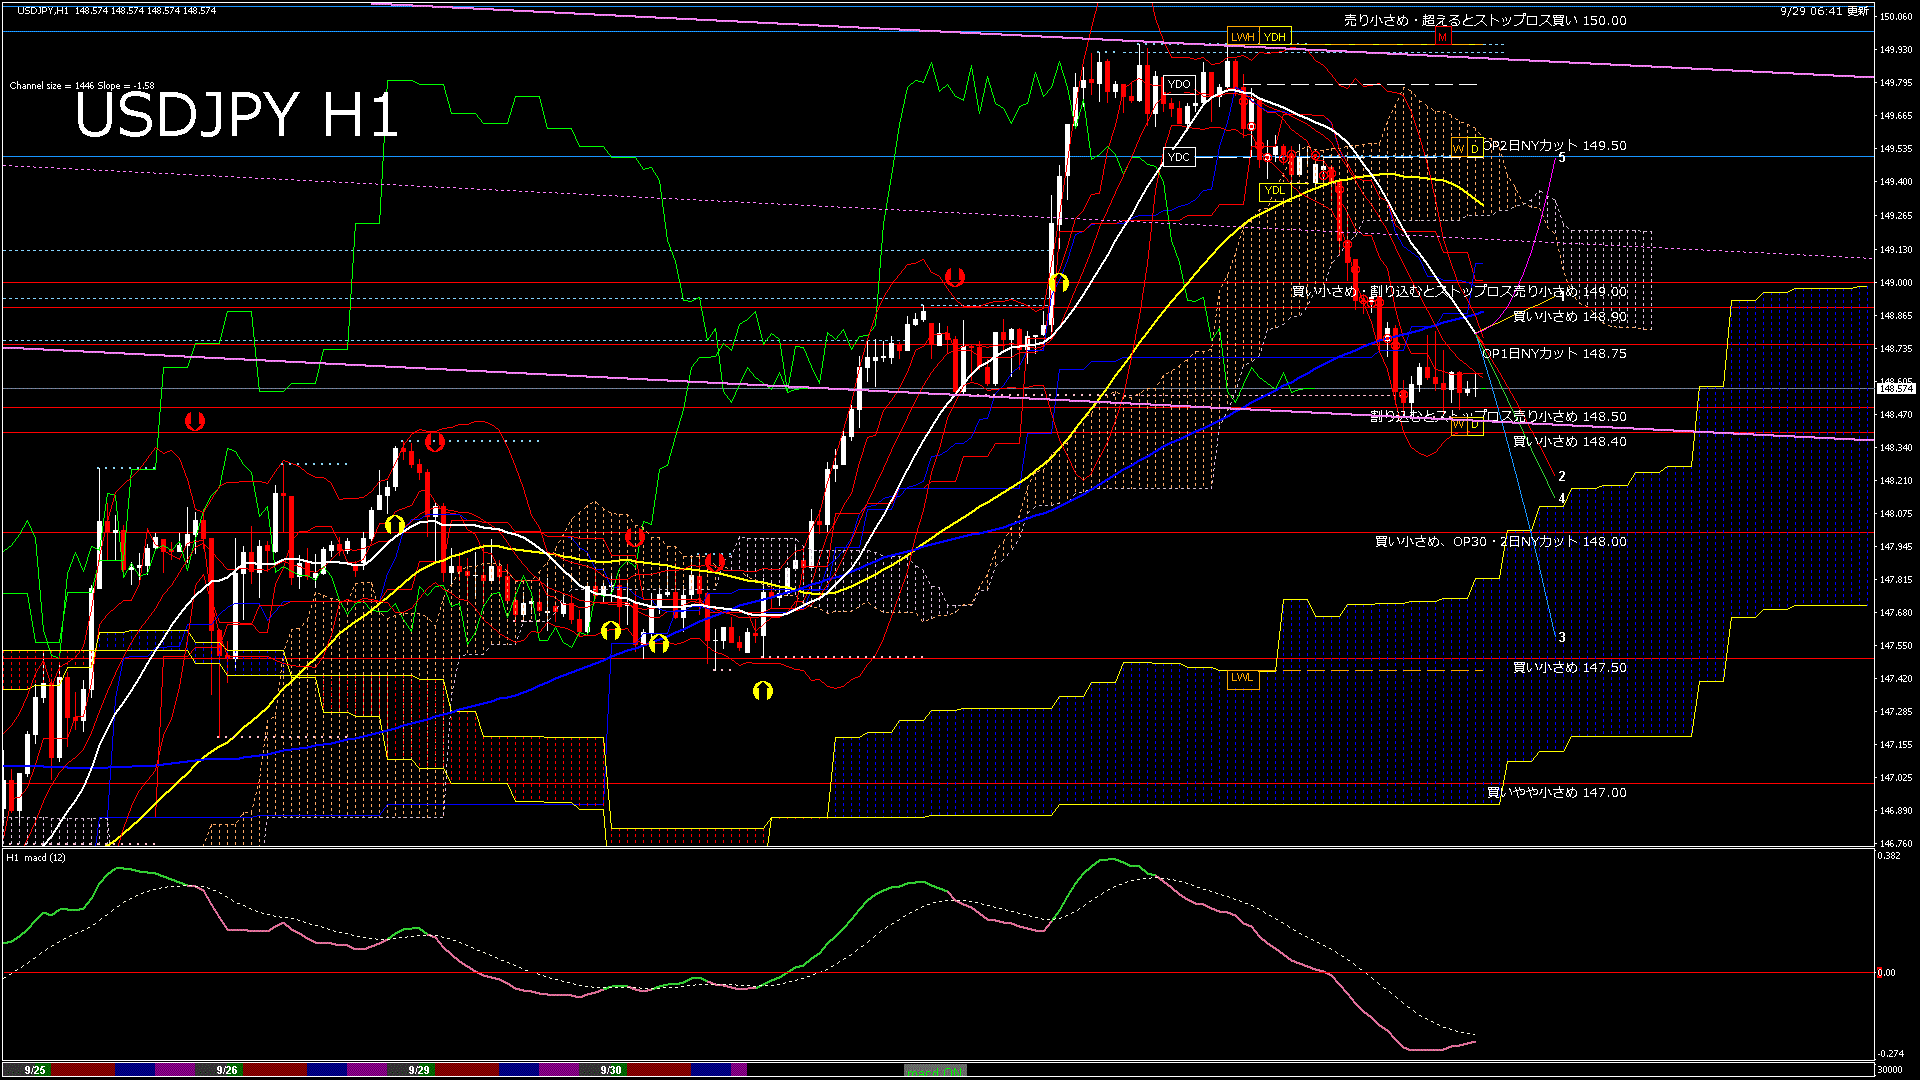
Task: Click forecast endpoint label number 3
Action: (1562, 638)
